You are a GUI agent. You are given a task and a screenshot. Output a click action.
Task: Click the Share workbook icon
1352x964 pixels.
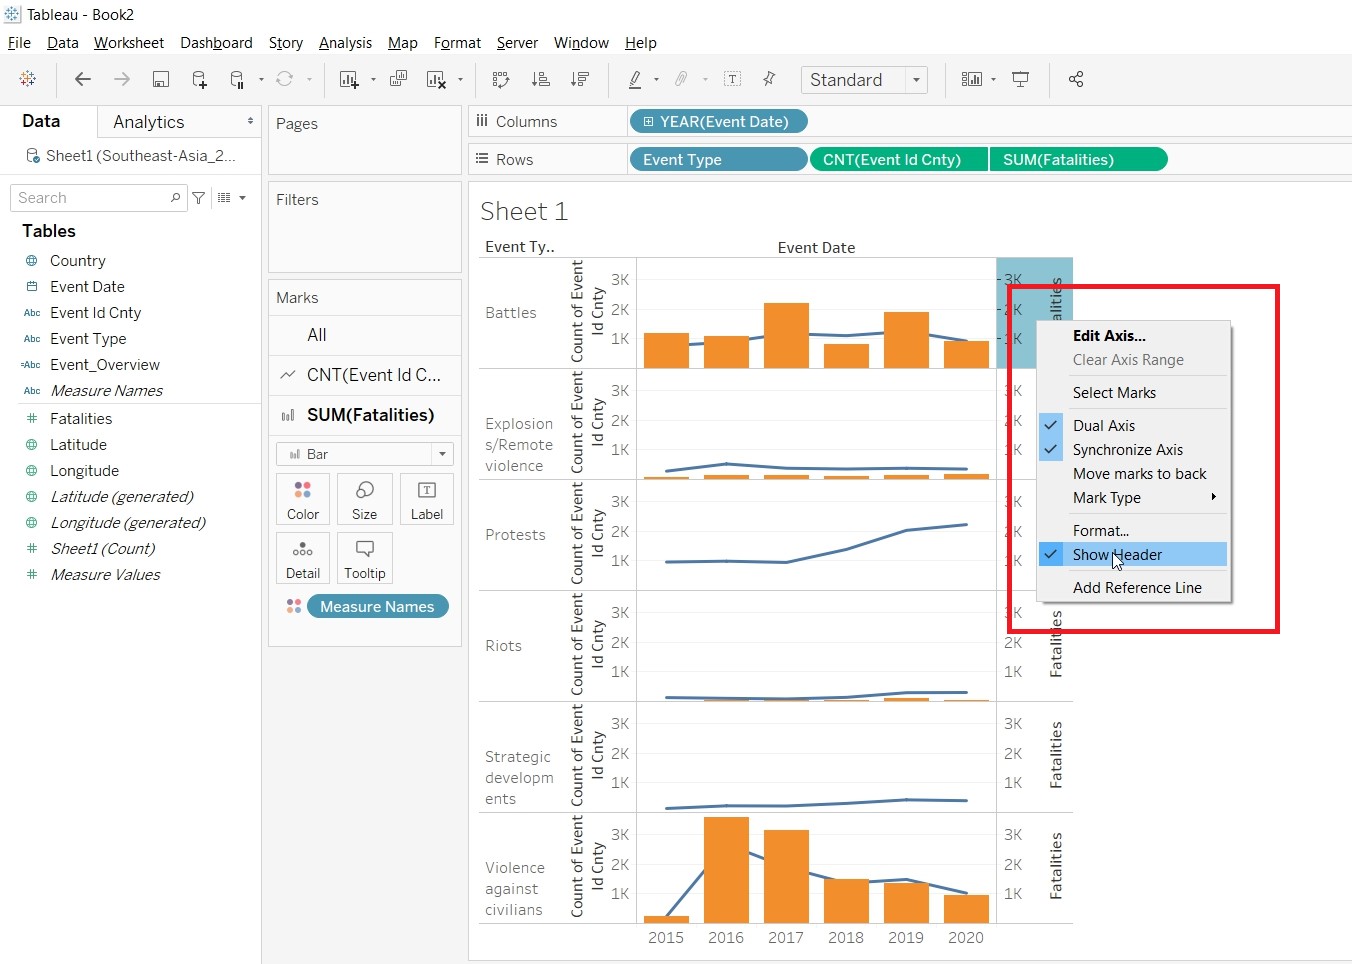click(1076, 80)
